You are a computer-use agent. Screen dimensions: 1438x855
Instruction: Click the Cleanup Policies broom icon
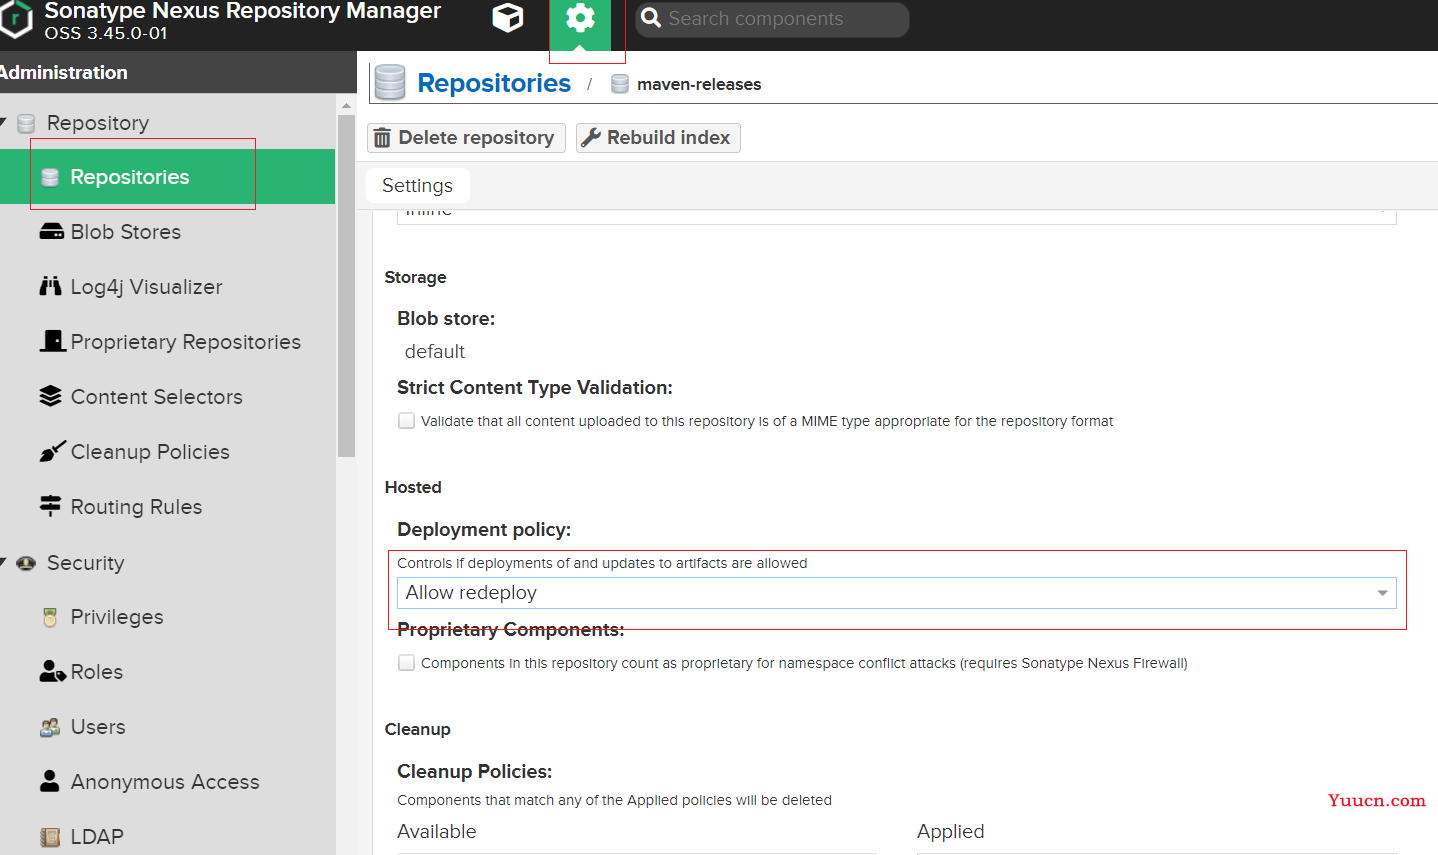pos(52,451)
